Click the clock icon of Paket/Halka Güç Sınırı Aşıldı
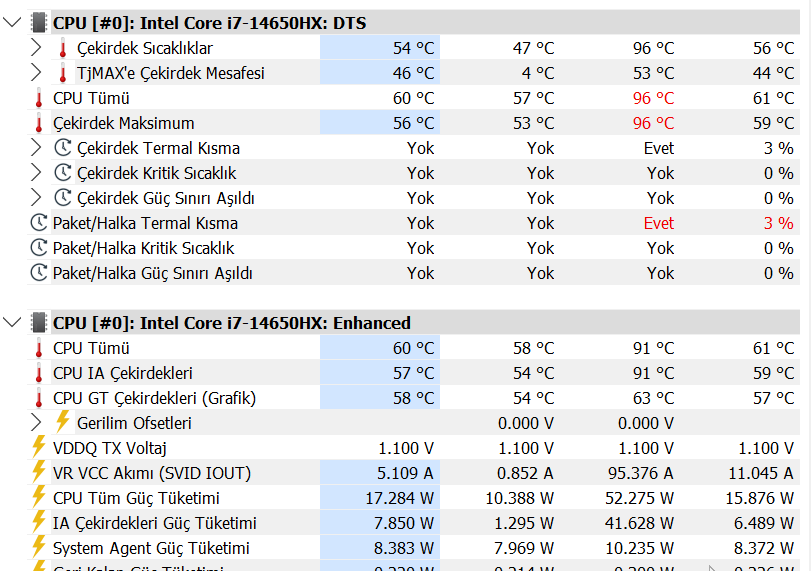Screen dimensions: 811x571 (x=39, y=273)
